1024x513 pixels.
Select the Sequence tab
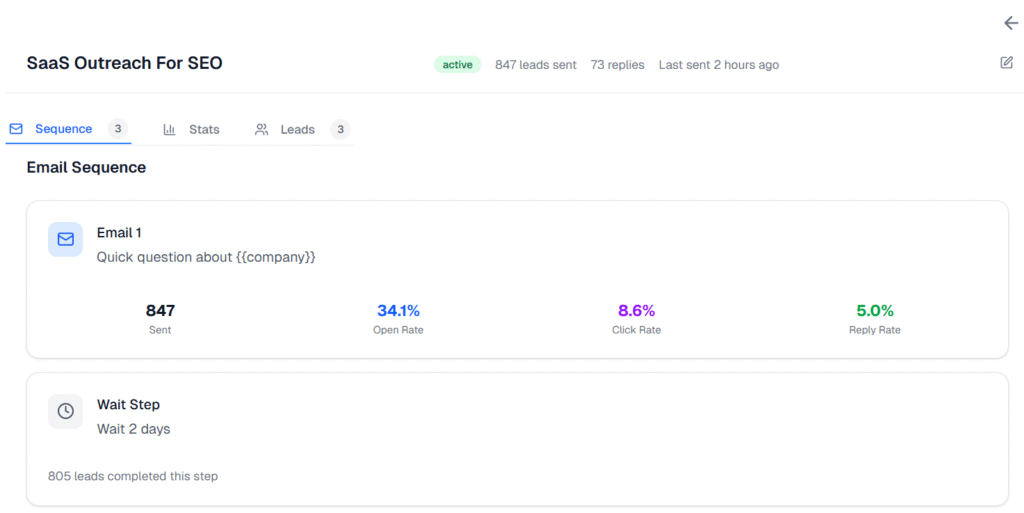point(69,129)
